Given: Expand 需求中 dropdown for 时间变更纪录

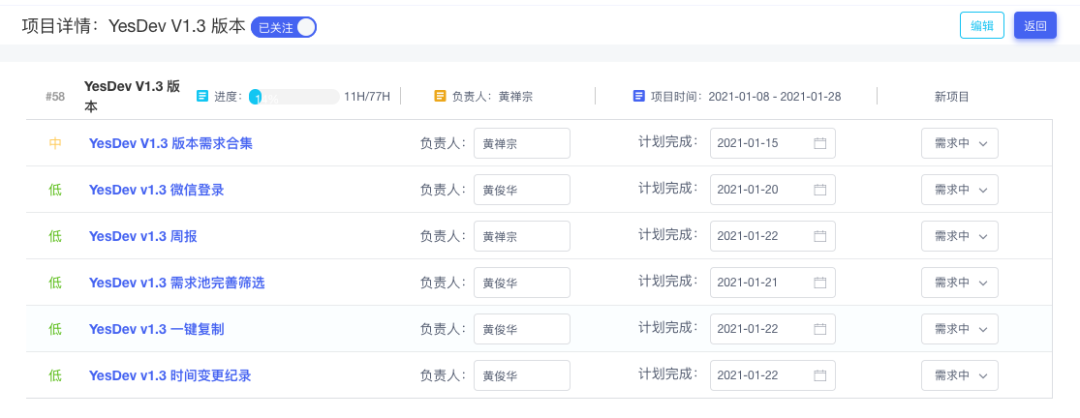Looking at the screenshot, I should point(959,375).
